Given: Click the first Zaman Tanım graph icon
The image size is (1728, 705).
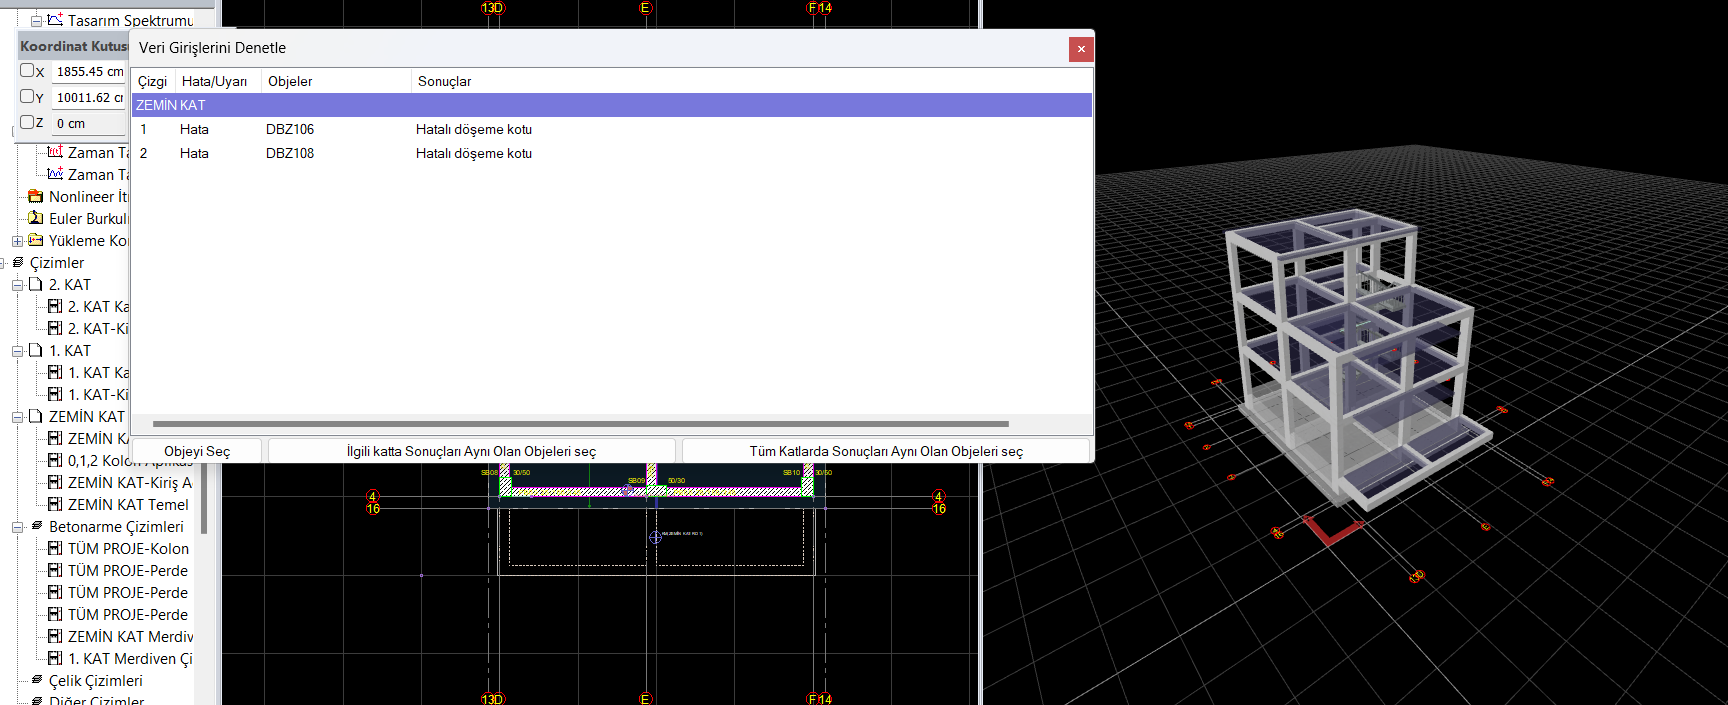Looking at the screenshot, I should click(x=55, y=152).
